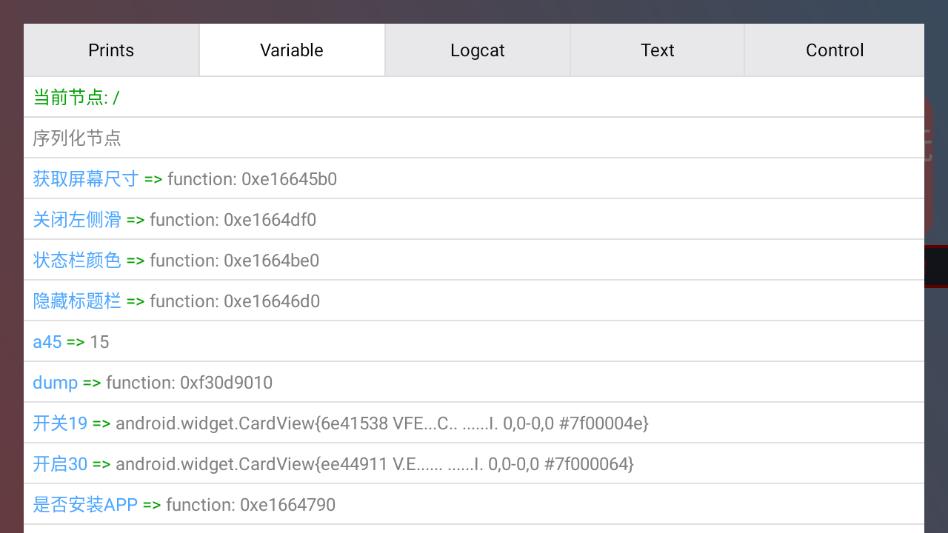This screenshot has height=533, width=948.
Task: Open the Logcat tab
Action: [x=477, y=50]
